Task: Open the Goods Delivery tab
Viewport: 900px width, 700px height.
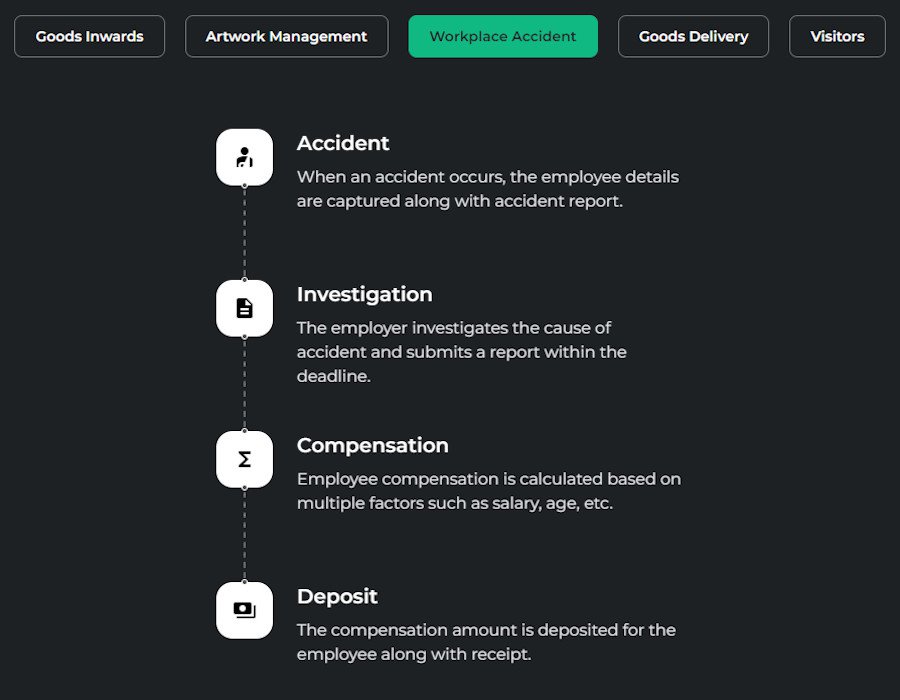Action: click(x=693, y=36)
